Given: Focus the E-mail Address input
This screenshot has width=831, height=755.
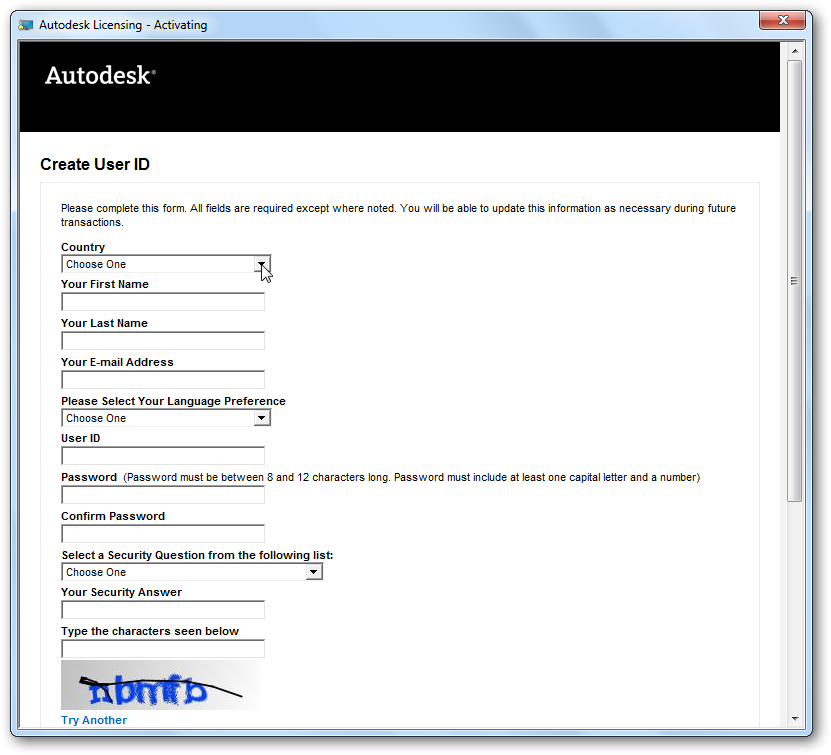Looking at the screenshot, I should click(x=163, y=380).
